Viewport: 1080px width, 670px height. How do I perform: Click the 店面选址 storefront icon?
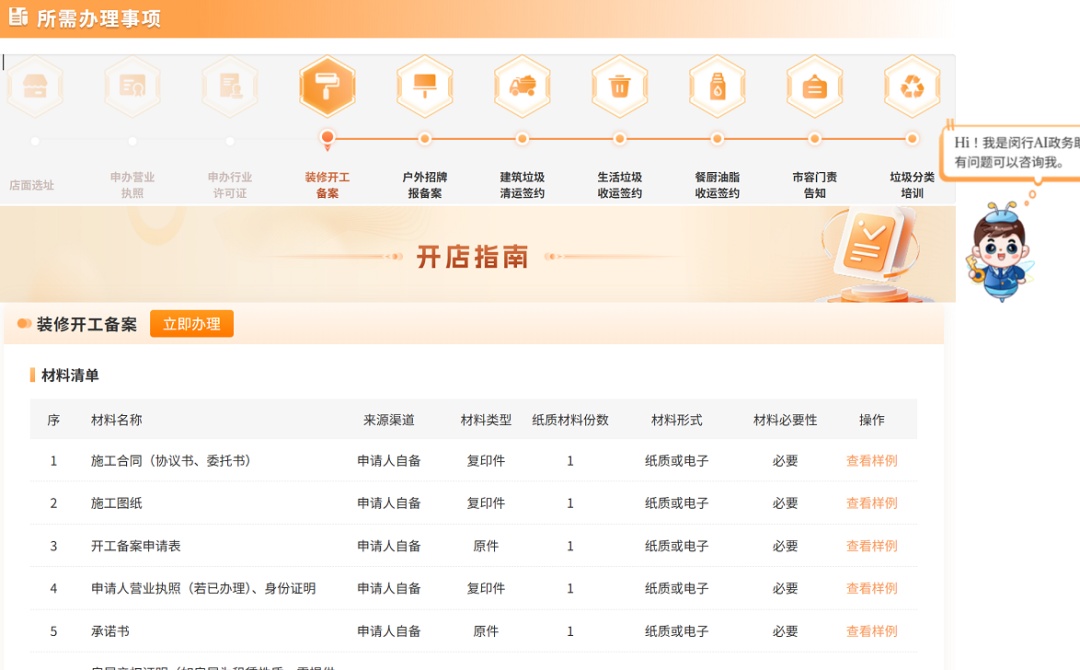[x=35, y=87]
